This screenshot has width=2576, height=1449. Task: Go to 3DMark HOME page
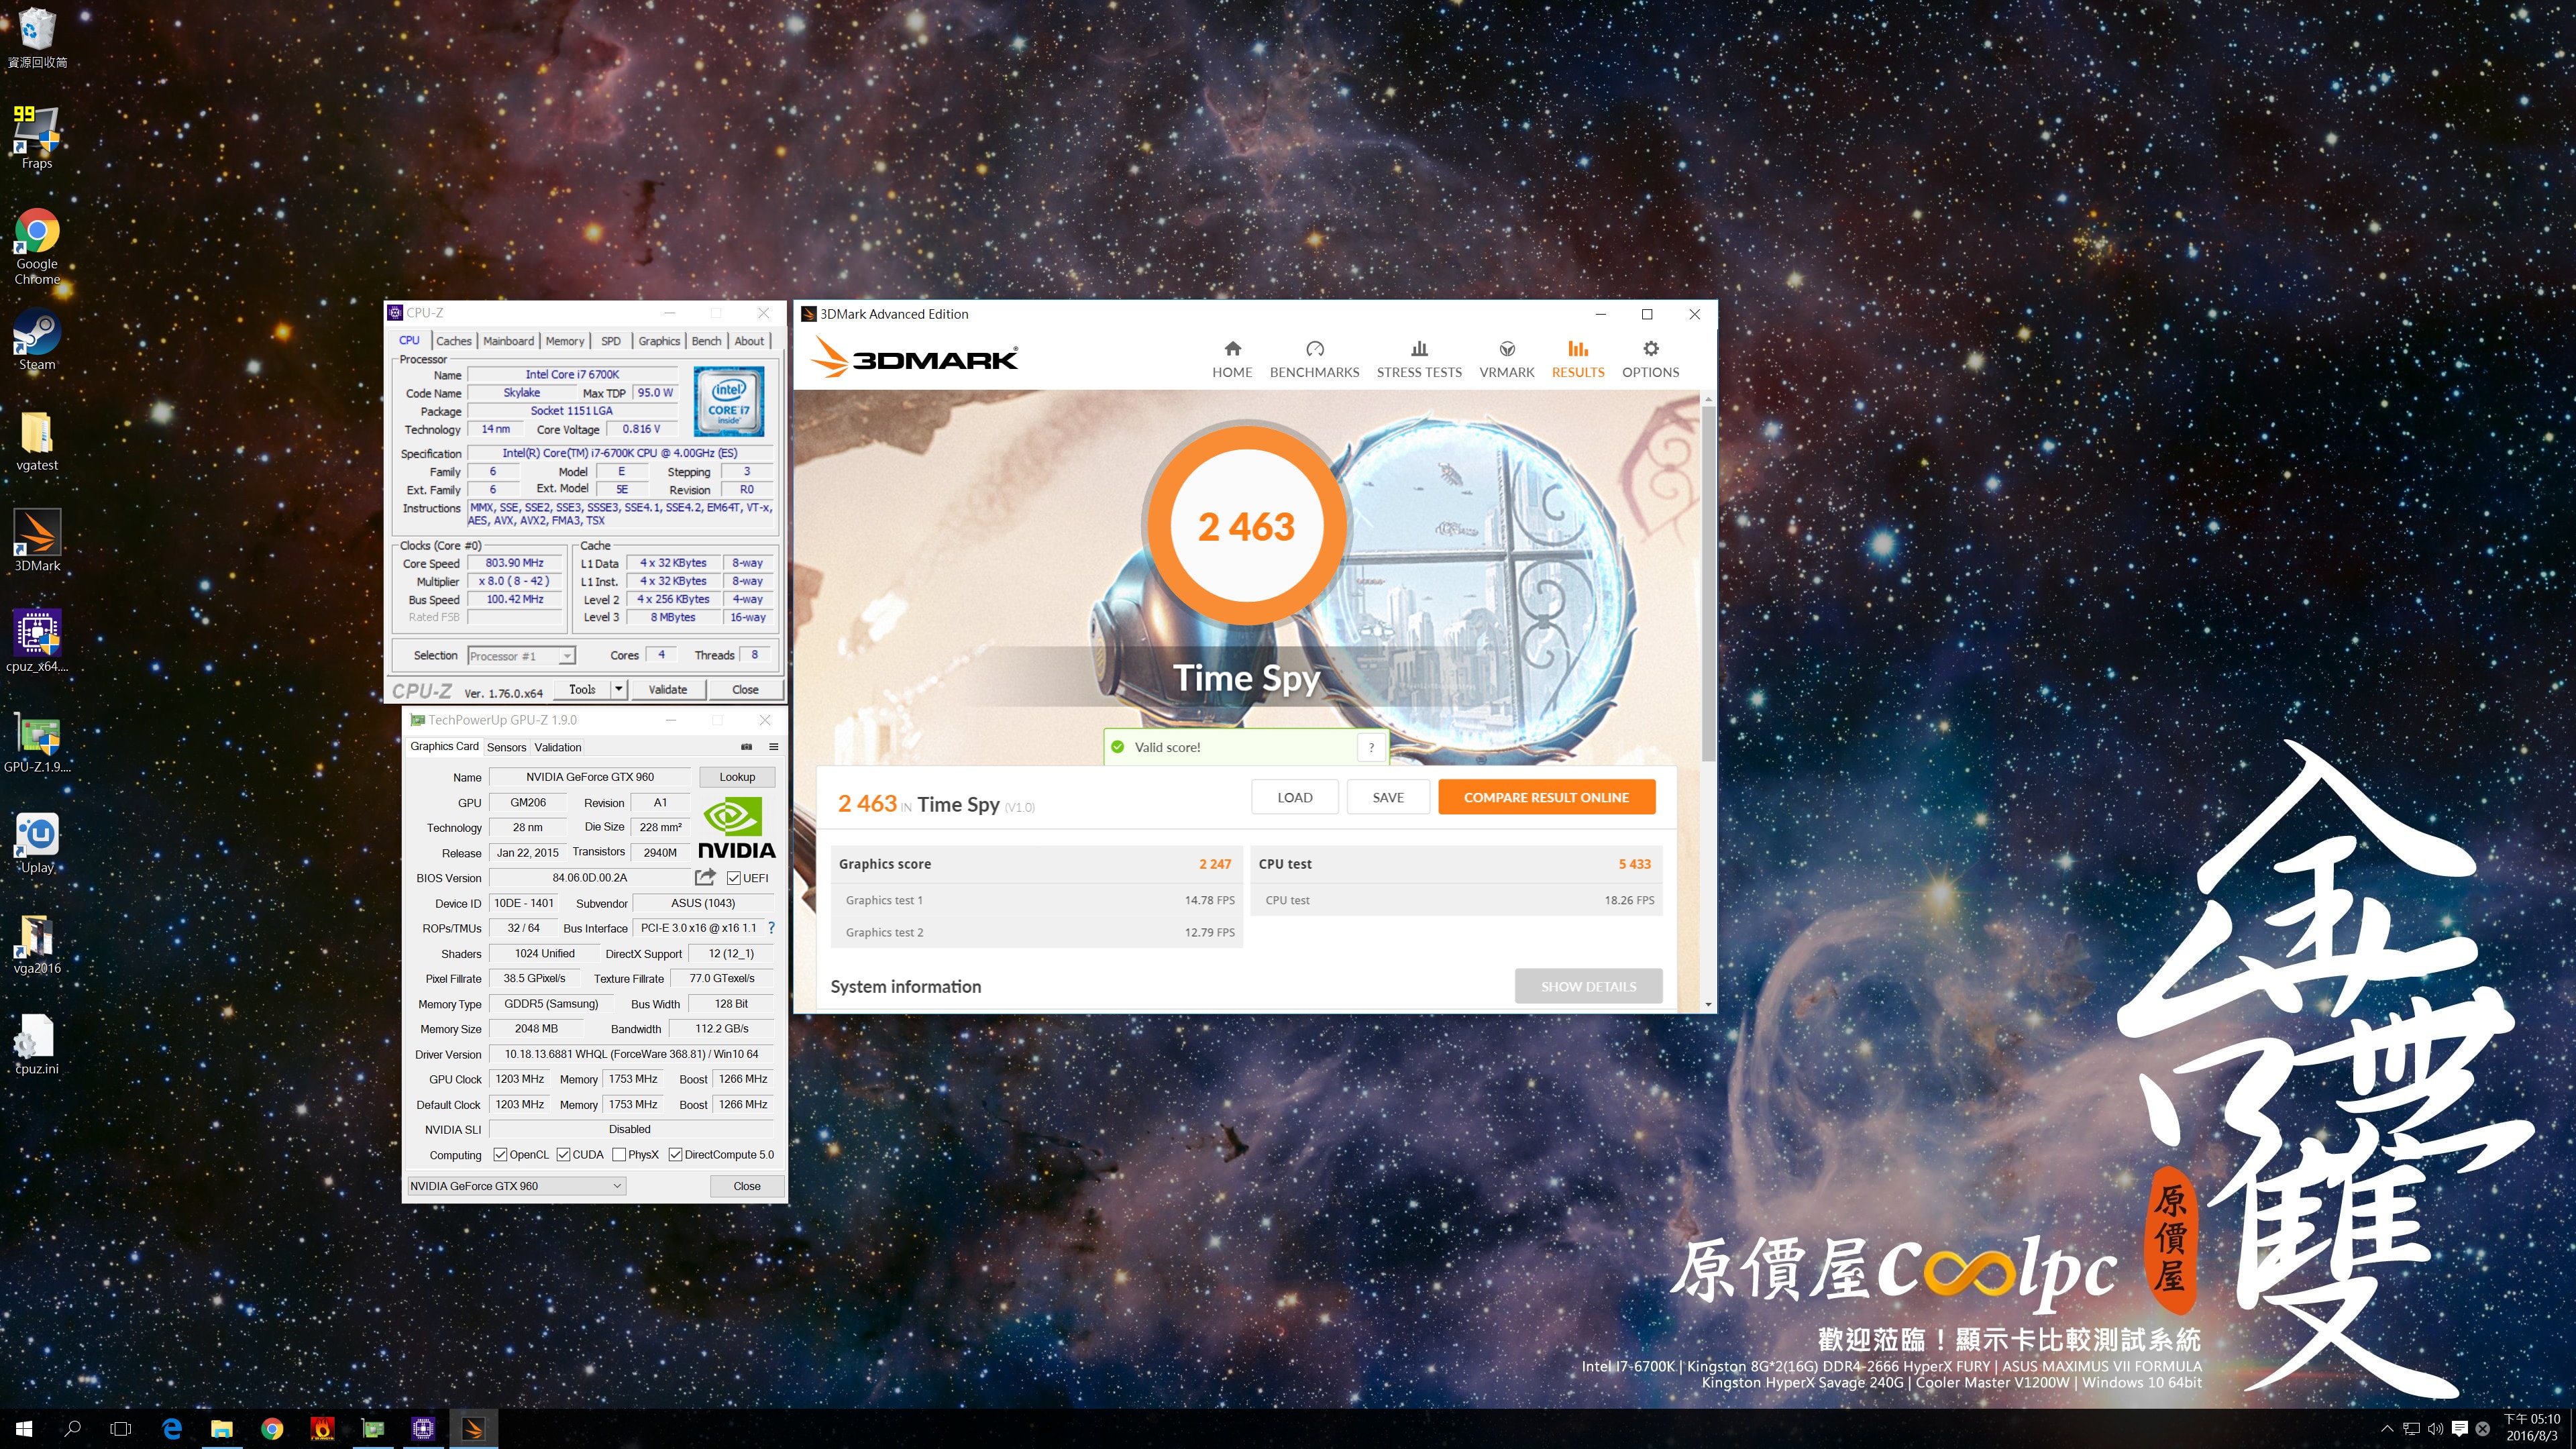1232,359
